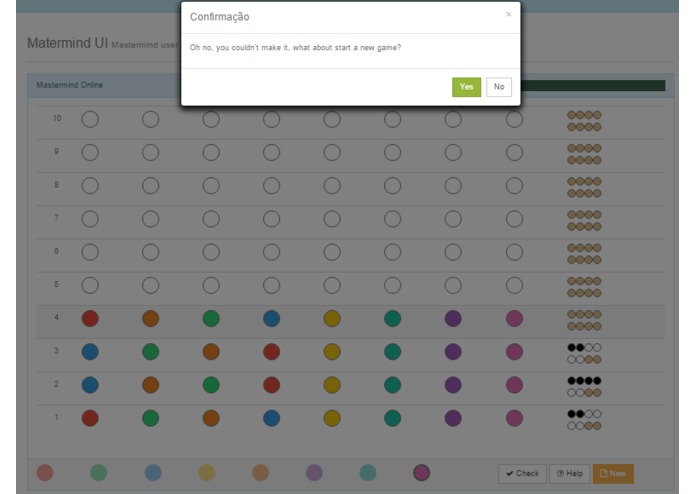
Task: Click the Confirmação dialog title
Action: tap(219, 17)
